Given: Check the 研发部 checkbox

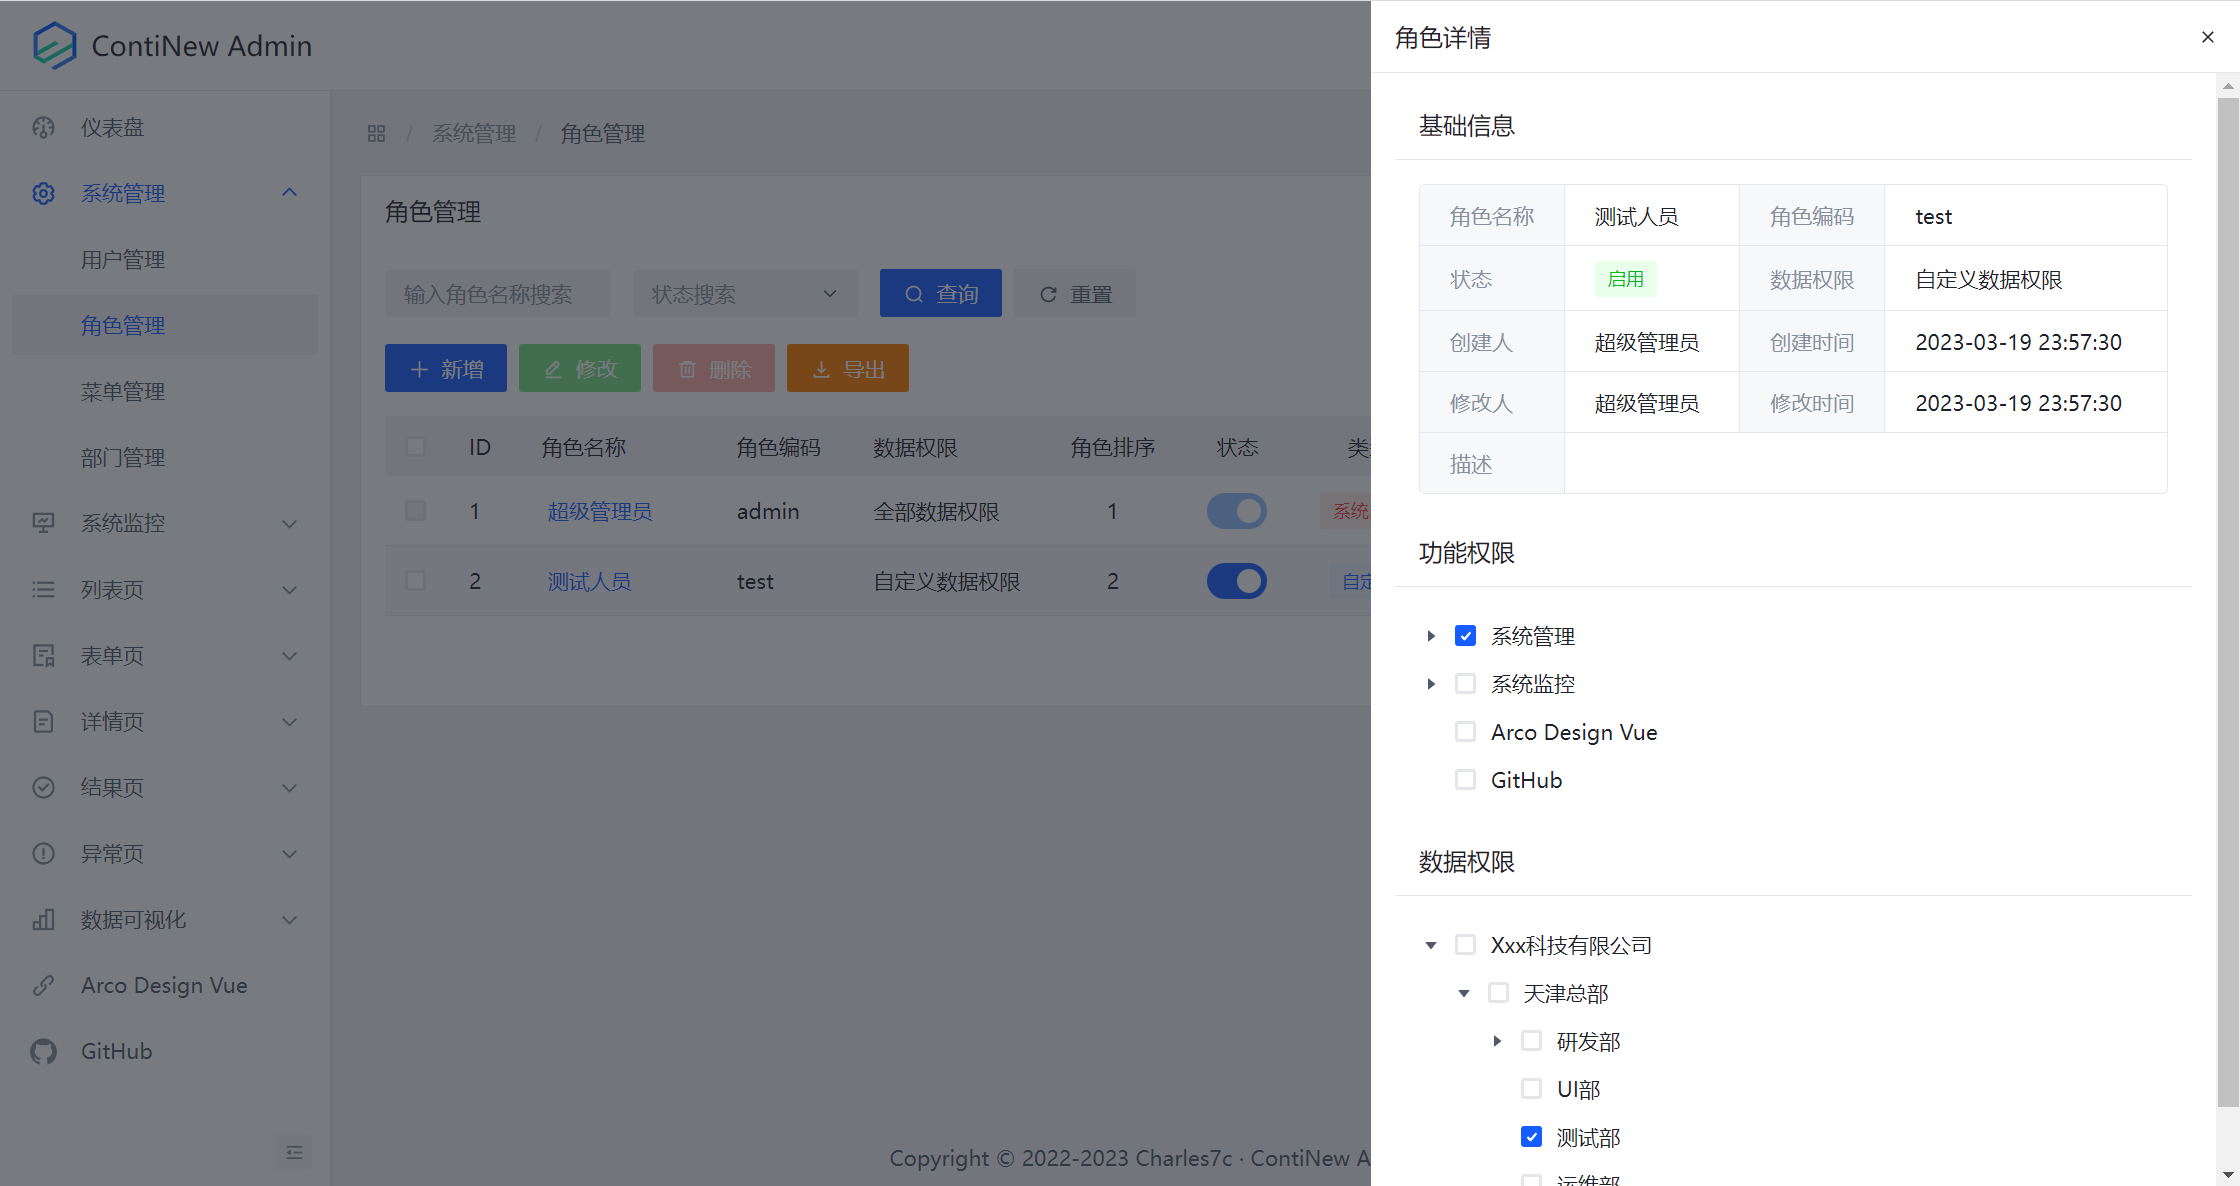Looking at the screenshot, I should 1531,1040.
